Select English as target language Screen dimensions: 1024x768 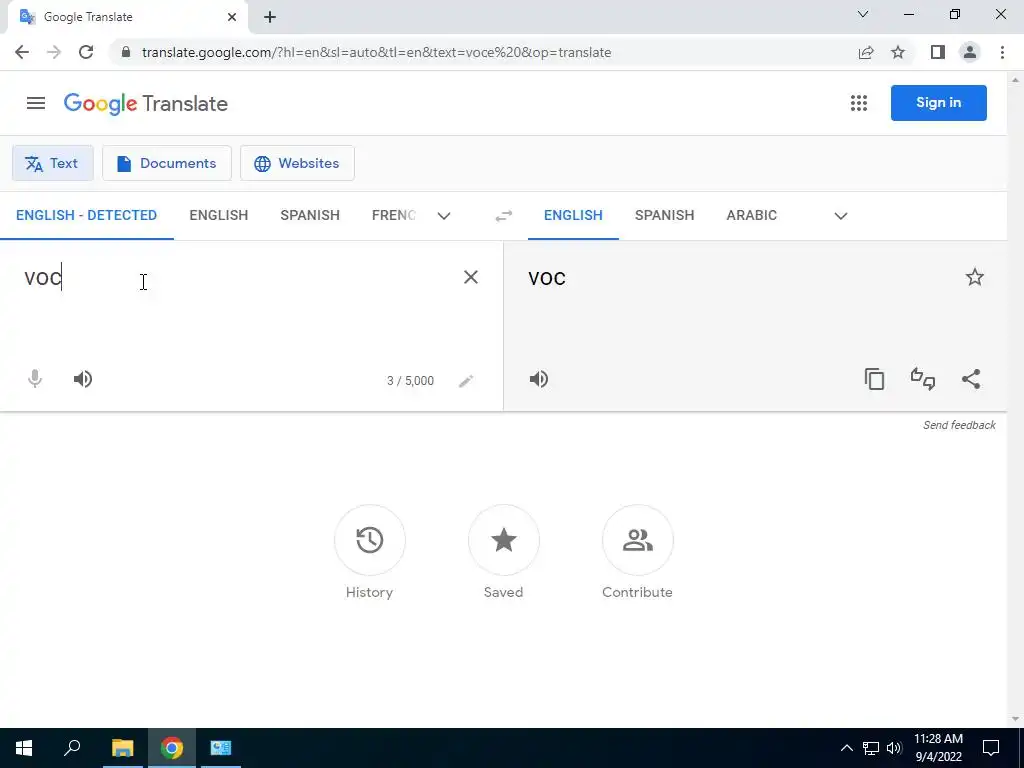click(573, 216)
